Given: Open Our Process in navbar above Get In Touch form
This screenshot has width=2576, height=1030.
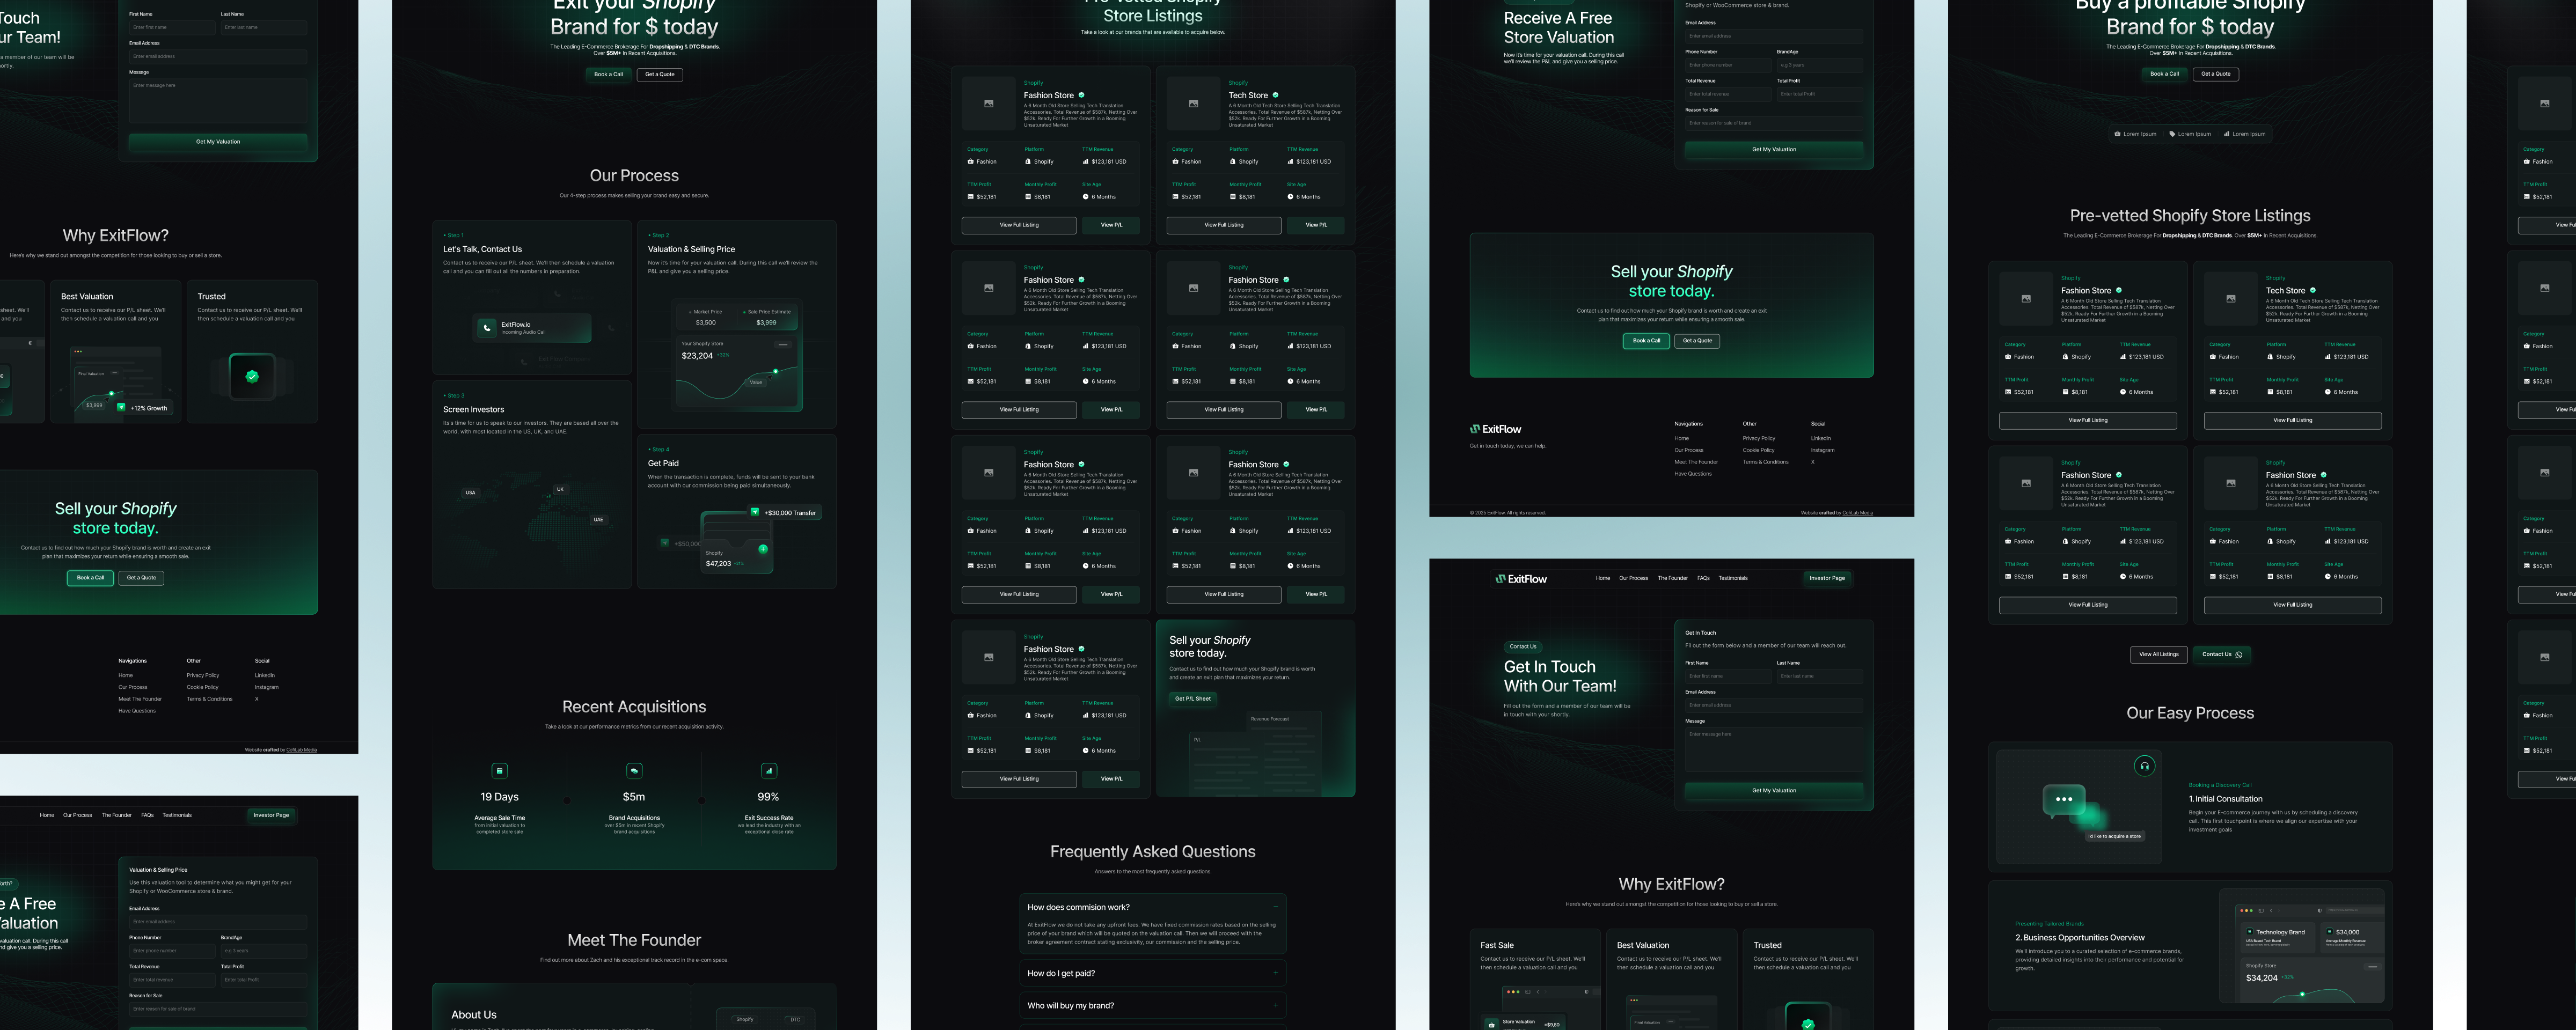Looking at the screenshot, I should click(1633, 578).
